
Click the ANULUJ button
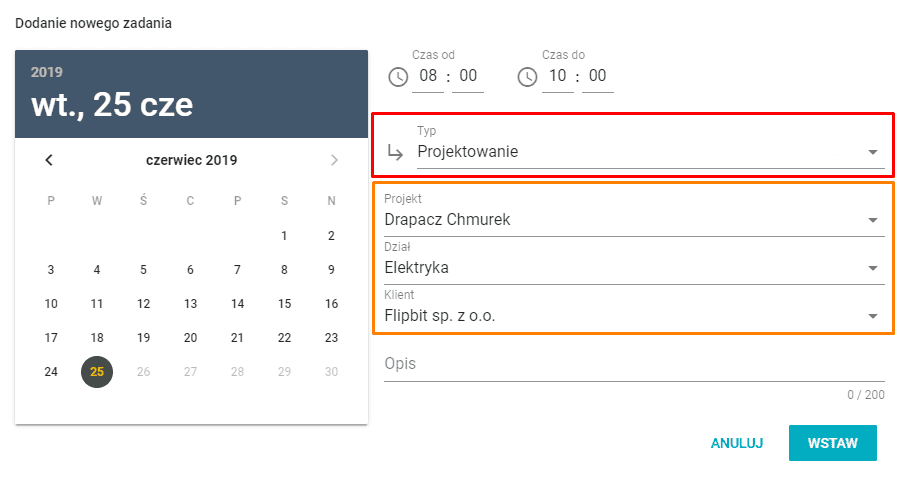(x=737, y=443)
